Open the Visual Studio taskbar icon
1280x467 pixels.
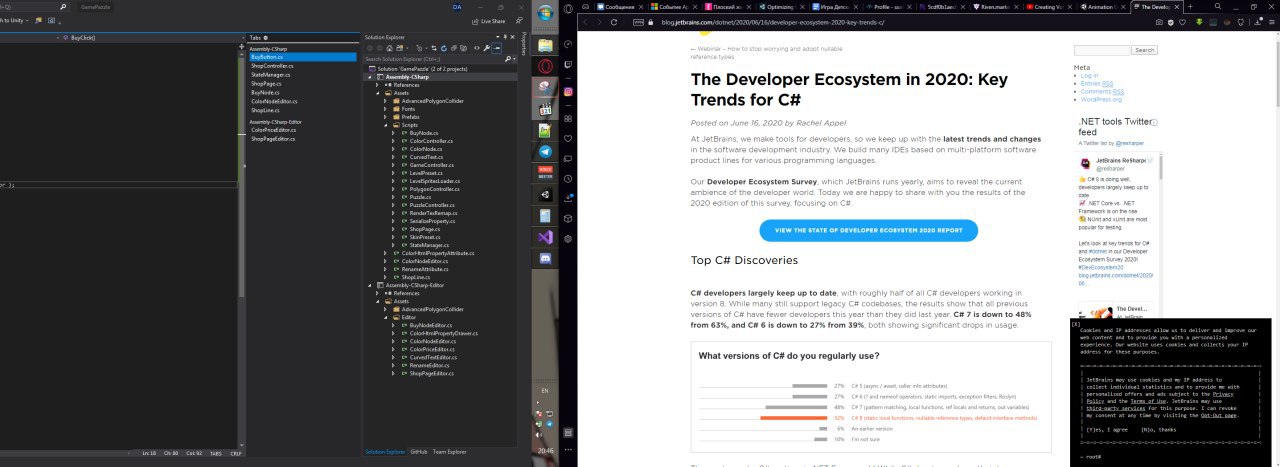pos(545,237)
